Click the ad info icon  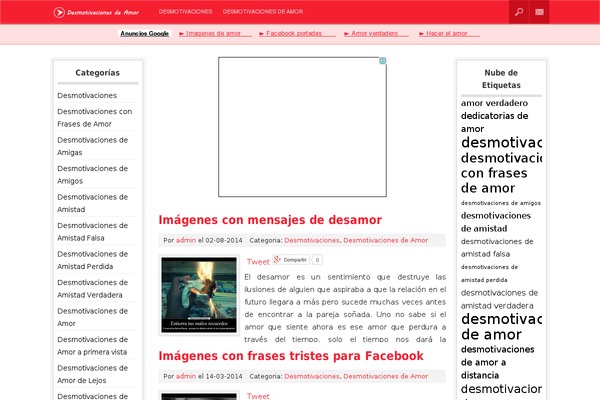pyautogui.click(x=382, y=61)
